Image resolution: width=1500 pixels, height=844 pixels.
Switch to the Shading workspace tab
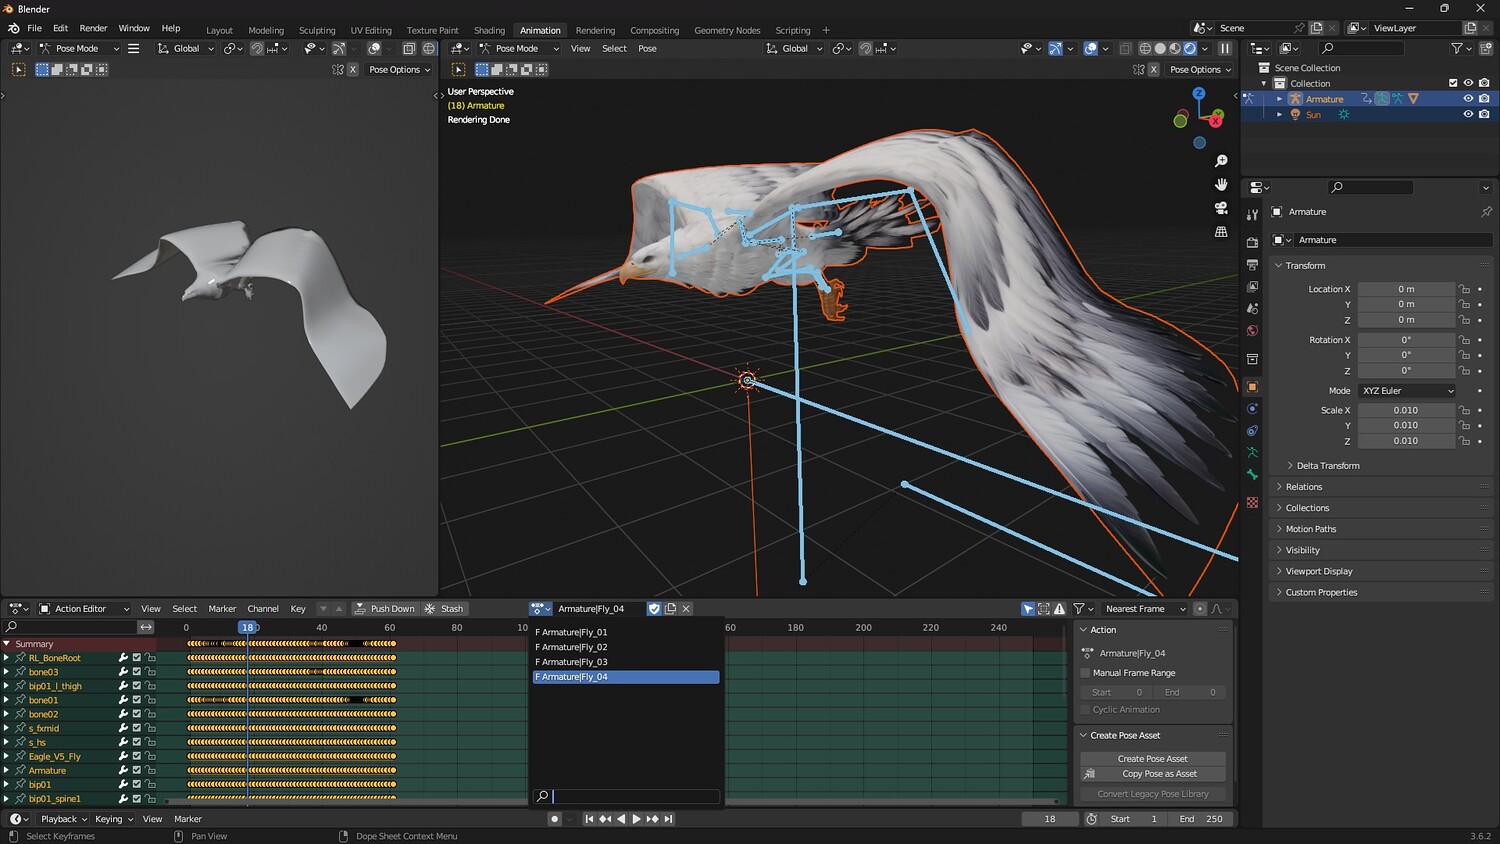coord(489,30)
